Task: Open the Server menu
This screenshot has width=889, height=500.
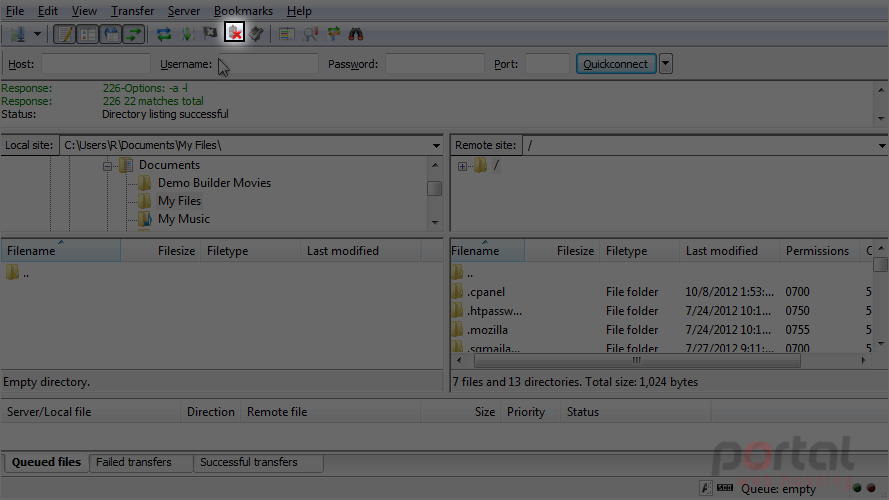Action: [x=184, y=11]
